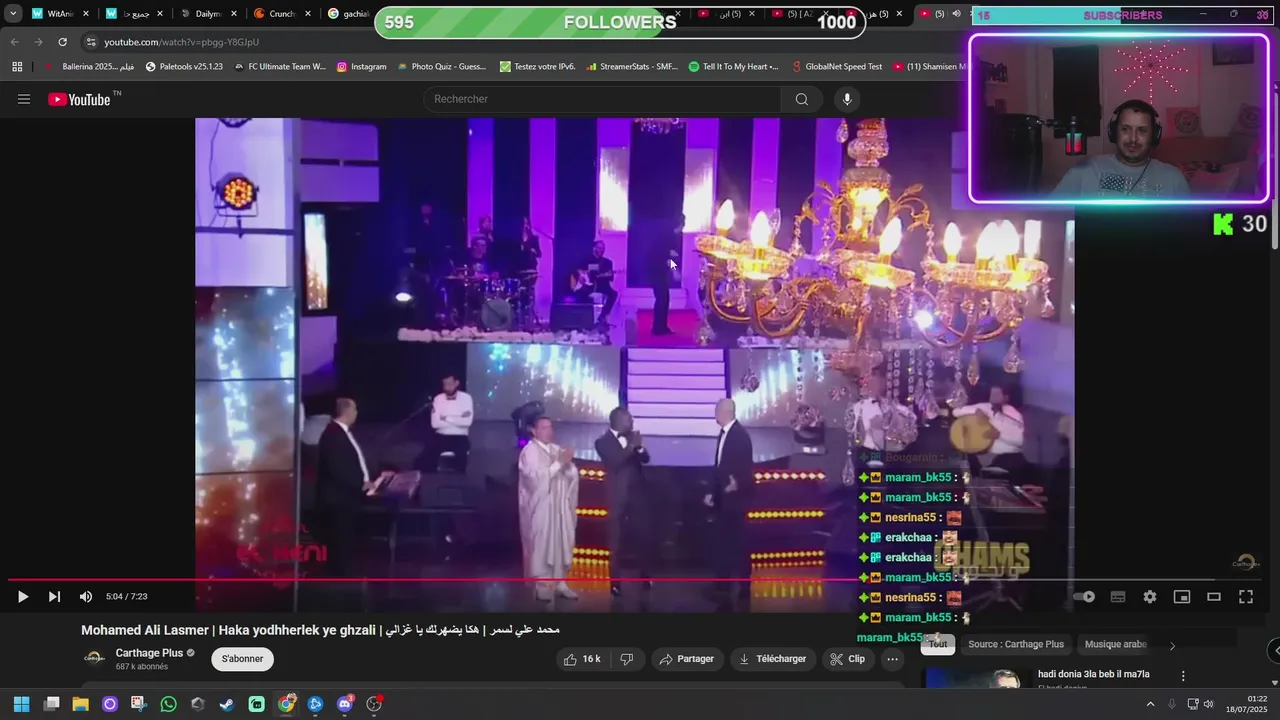Toggle subtitles in the player controls

(1118, 597)
